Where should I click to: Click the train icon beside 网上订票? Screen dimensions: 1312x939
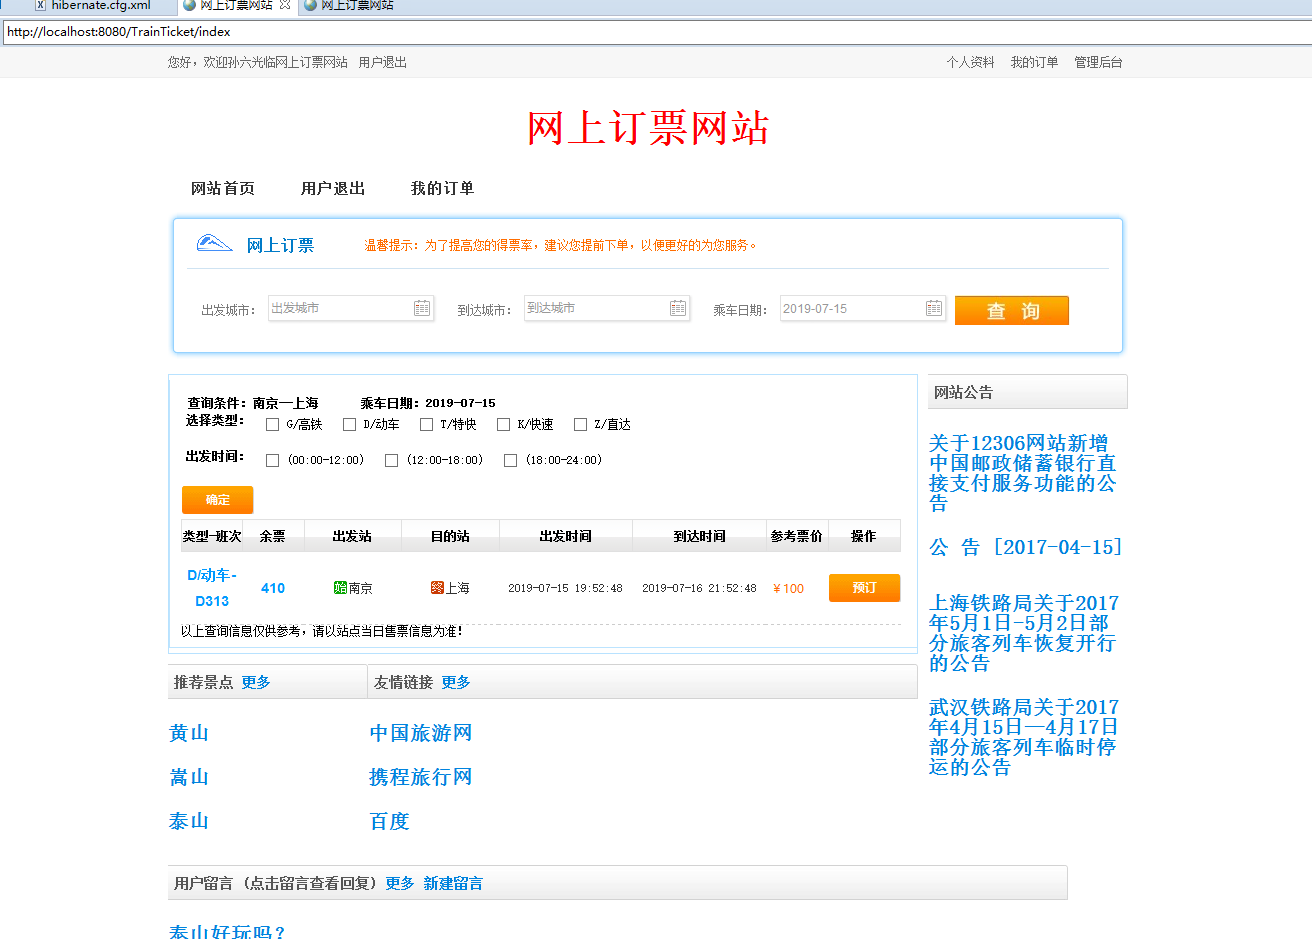(213, 243)
